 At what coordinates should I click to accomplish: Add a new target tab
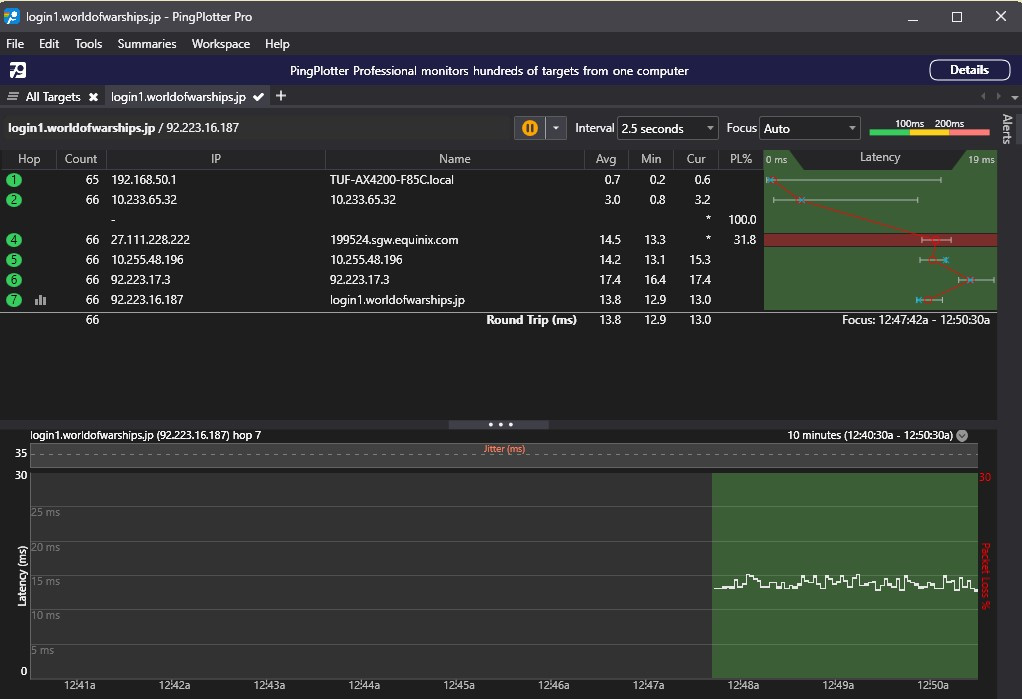click(x=281, y=96)
